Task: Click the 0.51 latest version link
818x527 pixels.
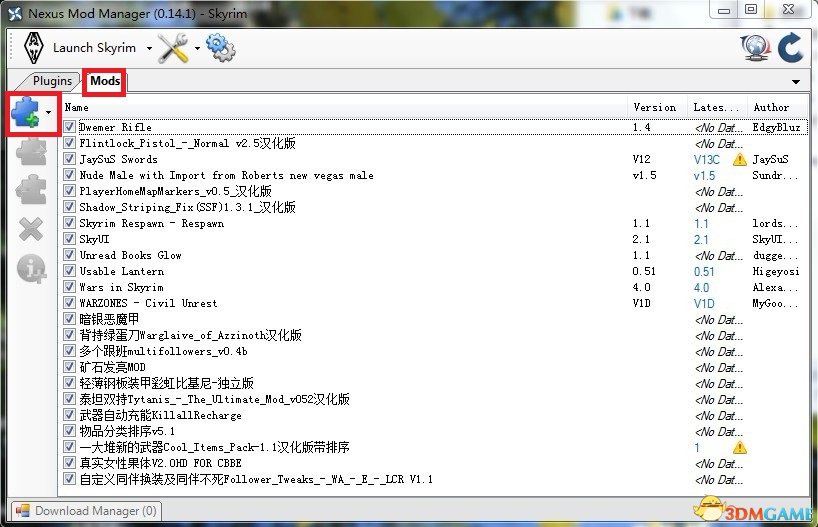Action: (x=704, y=272)
